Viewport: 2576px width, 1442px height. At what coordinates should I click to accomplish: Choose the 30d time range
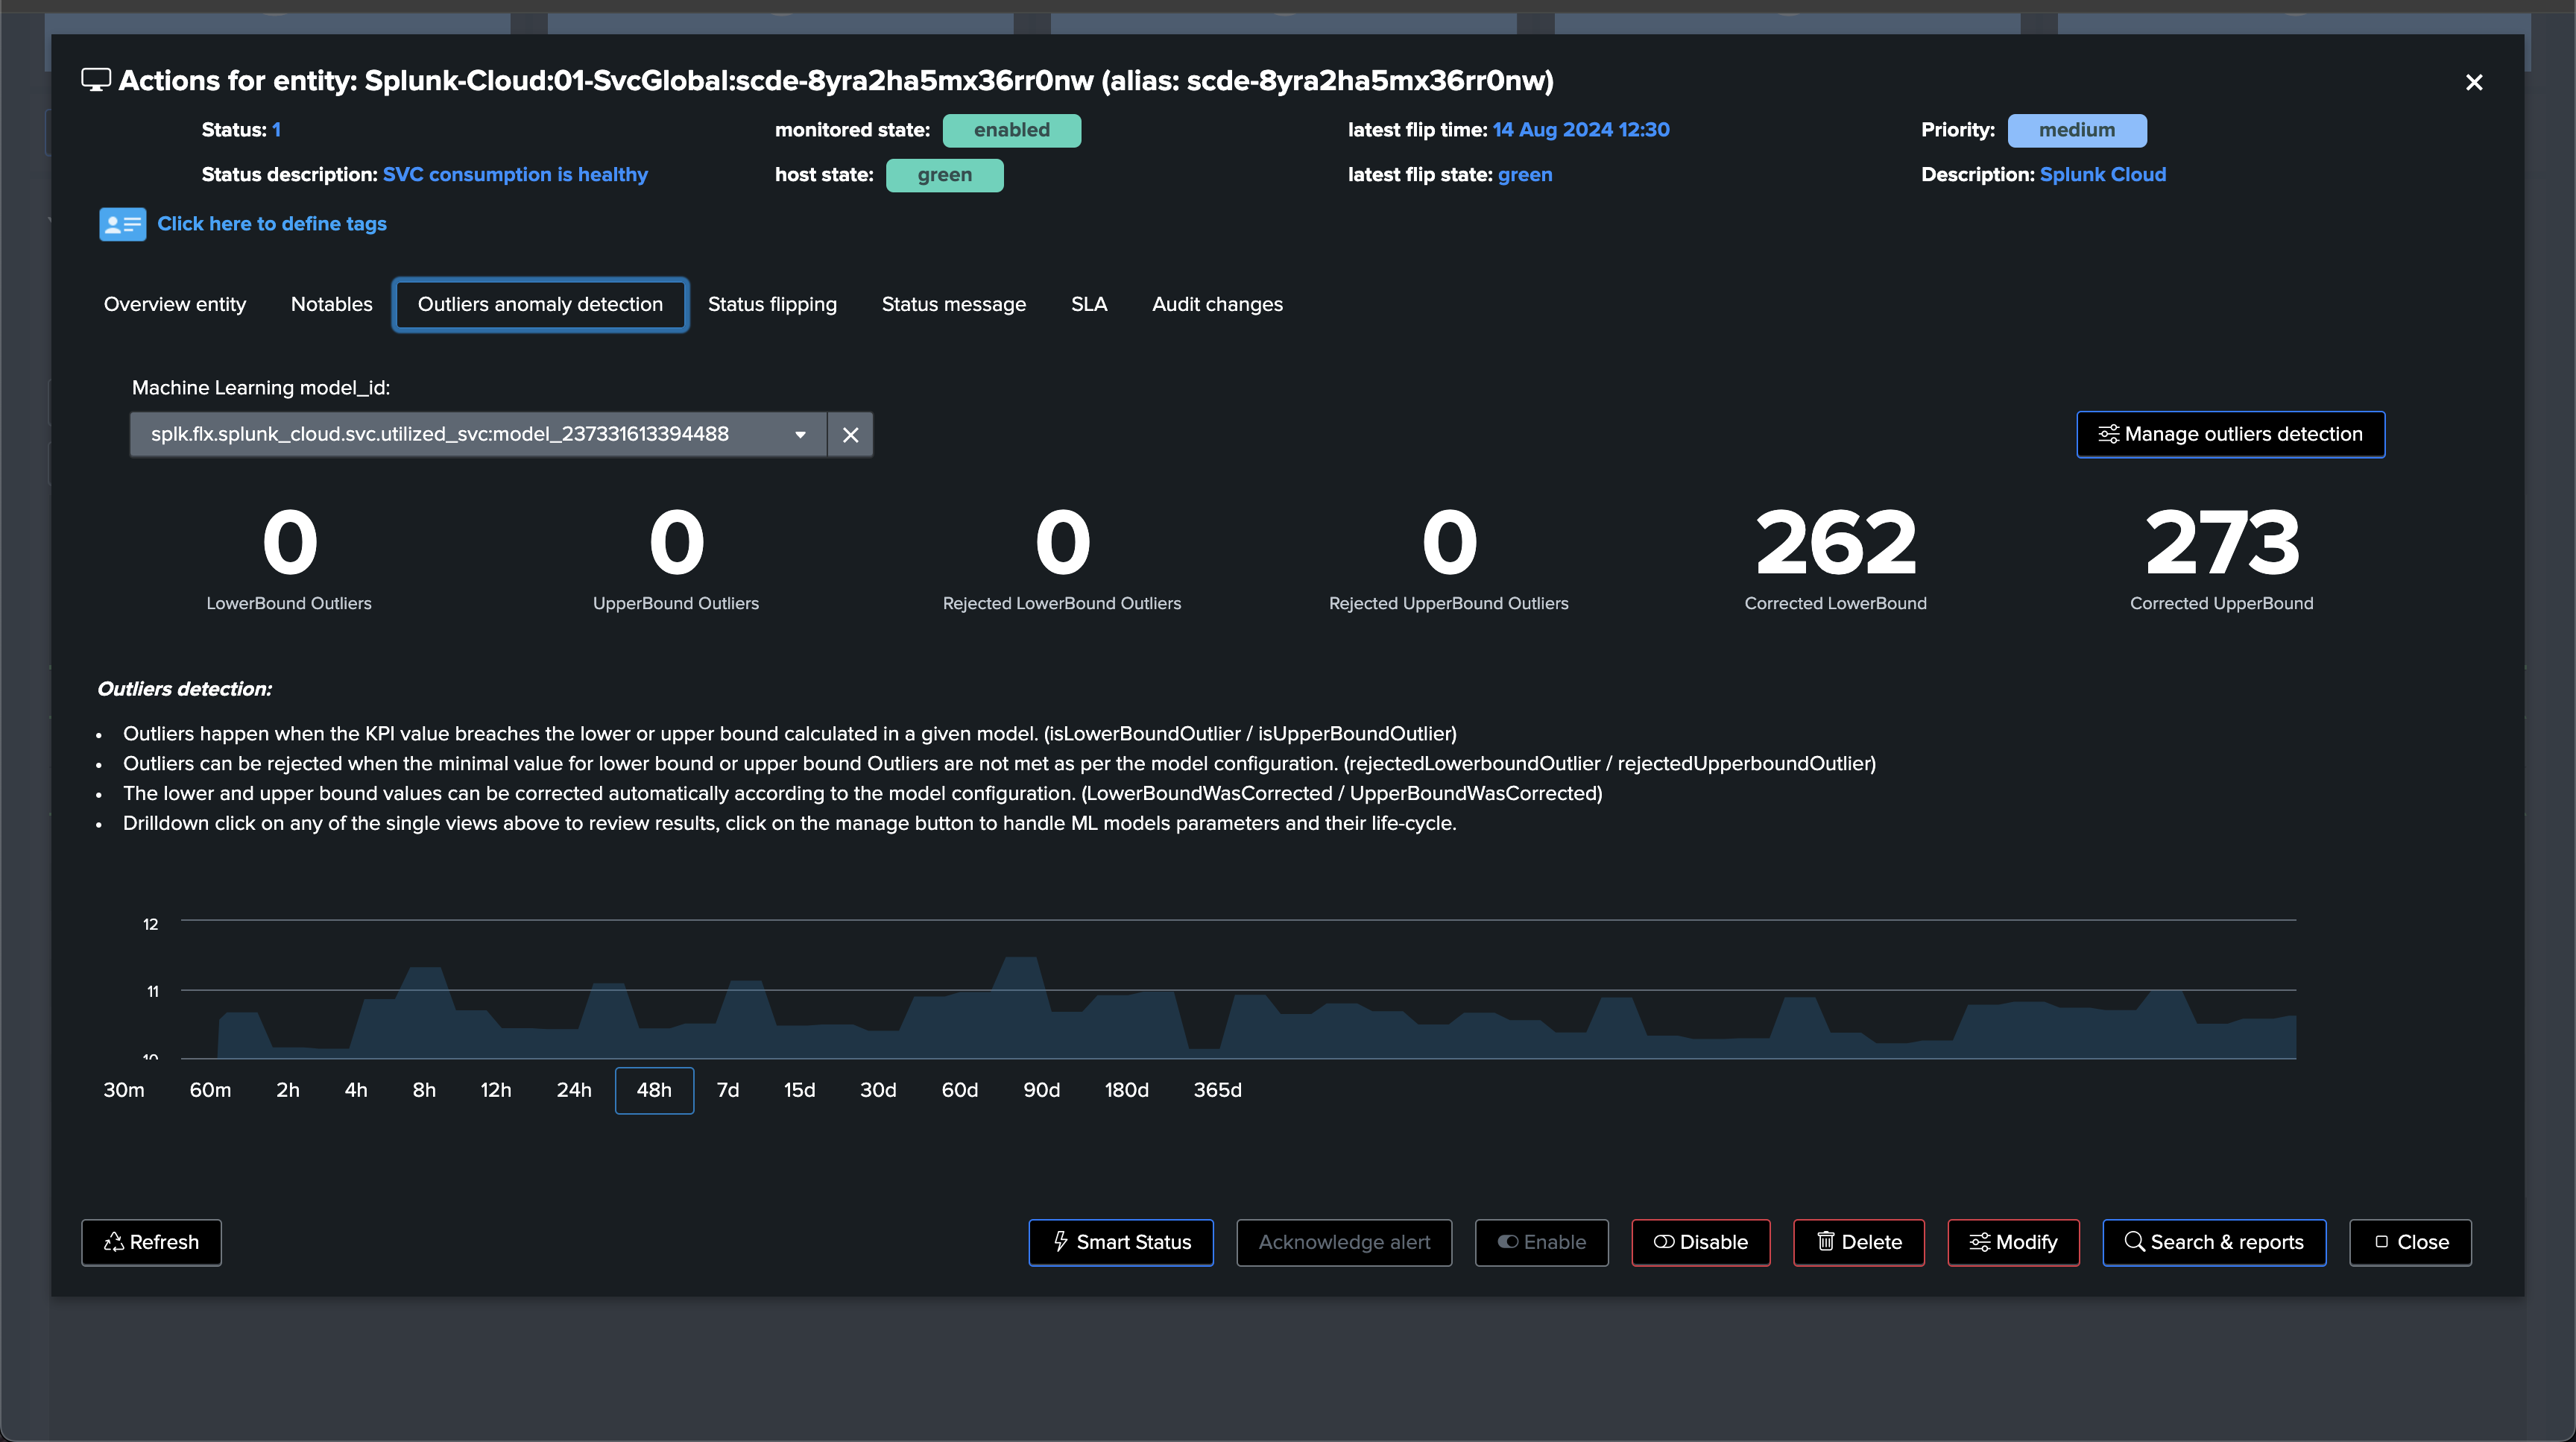[878, 1090]
